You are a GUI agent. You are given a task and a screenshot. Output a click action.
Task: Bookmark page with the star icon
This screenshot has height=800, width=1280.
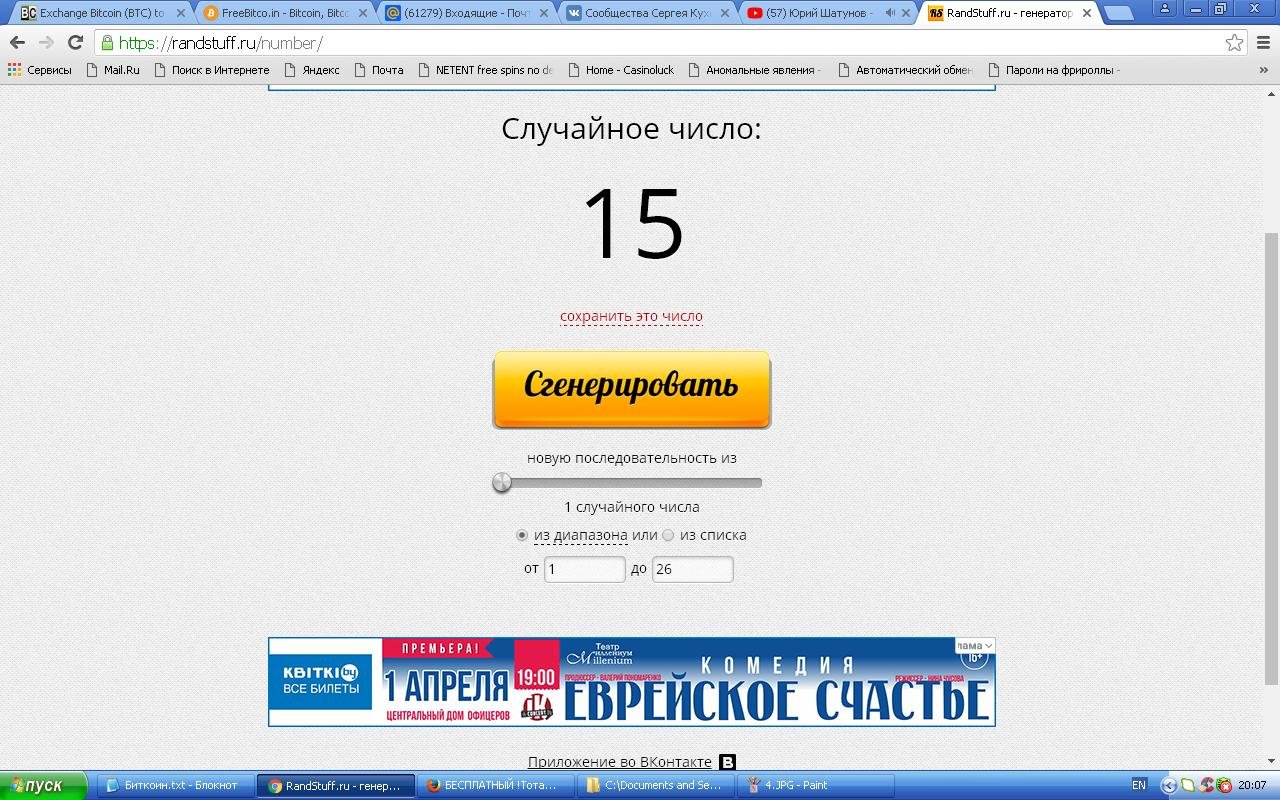[1234, 43]
